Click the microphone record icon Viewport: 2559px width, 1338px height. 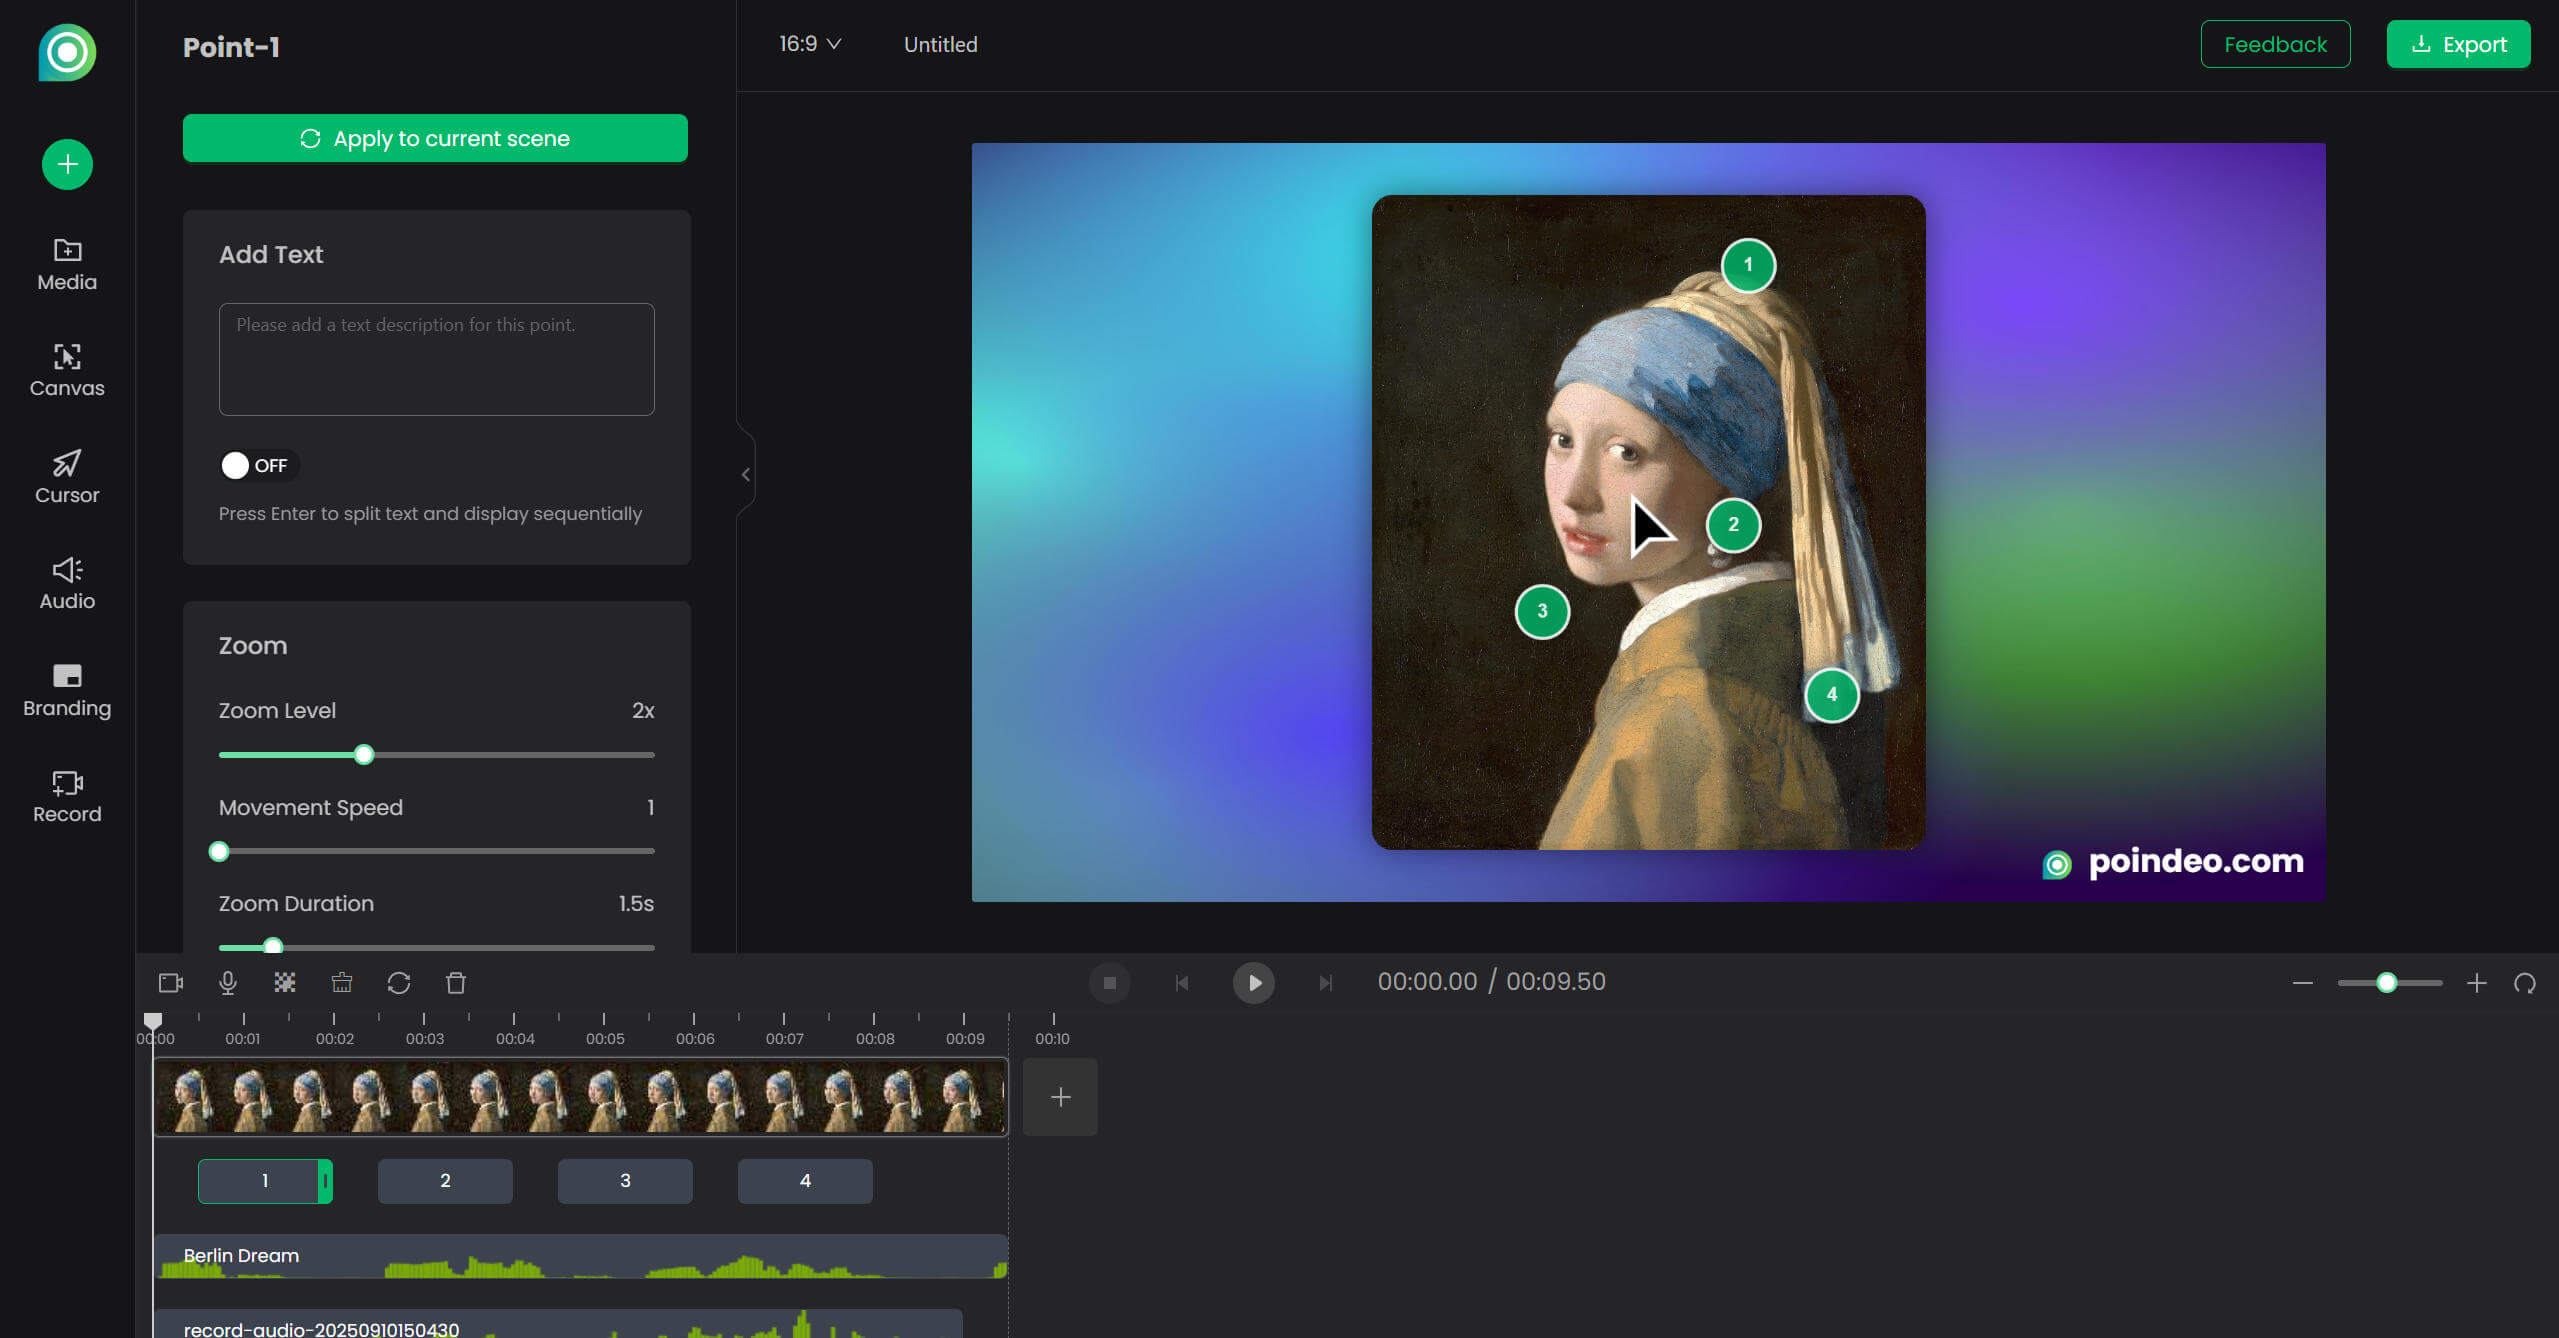point(228,983)
